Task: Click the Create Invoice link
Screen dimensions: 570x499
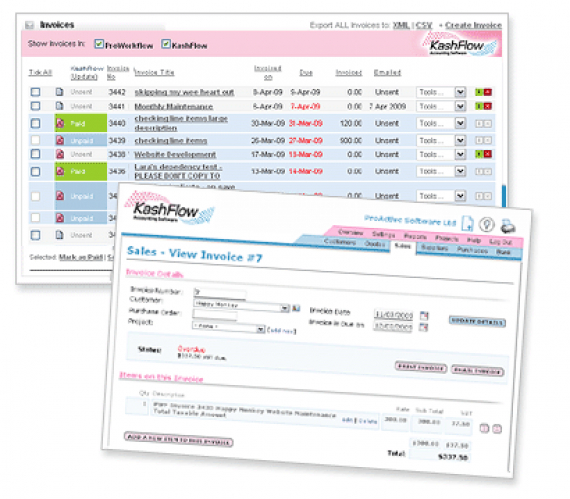Action: click(x=473, y=25)
